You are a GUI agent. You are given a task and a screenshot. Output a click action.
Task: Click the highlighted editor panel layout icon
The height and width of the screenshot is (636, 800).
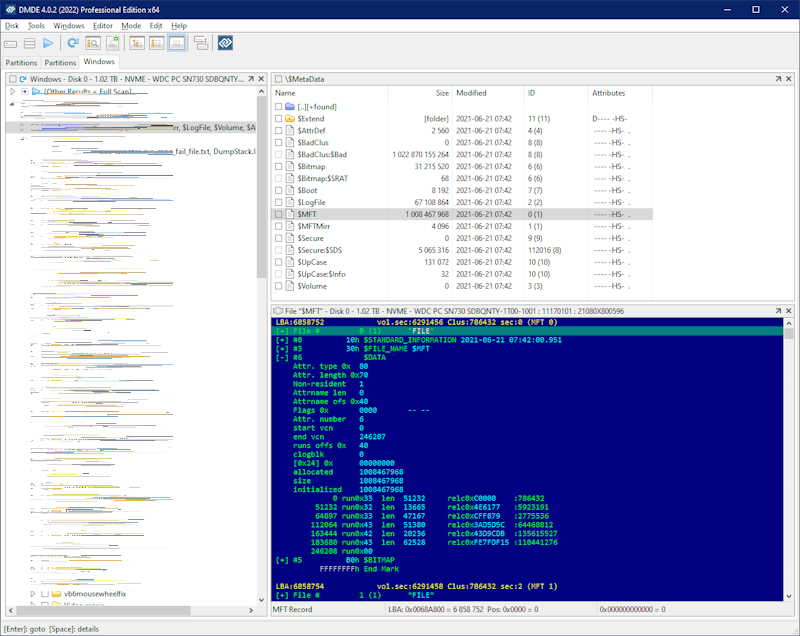point(177,43)
